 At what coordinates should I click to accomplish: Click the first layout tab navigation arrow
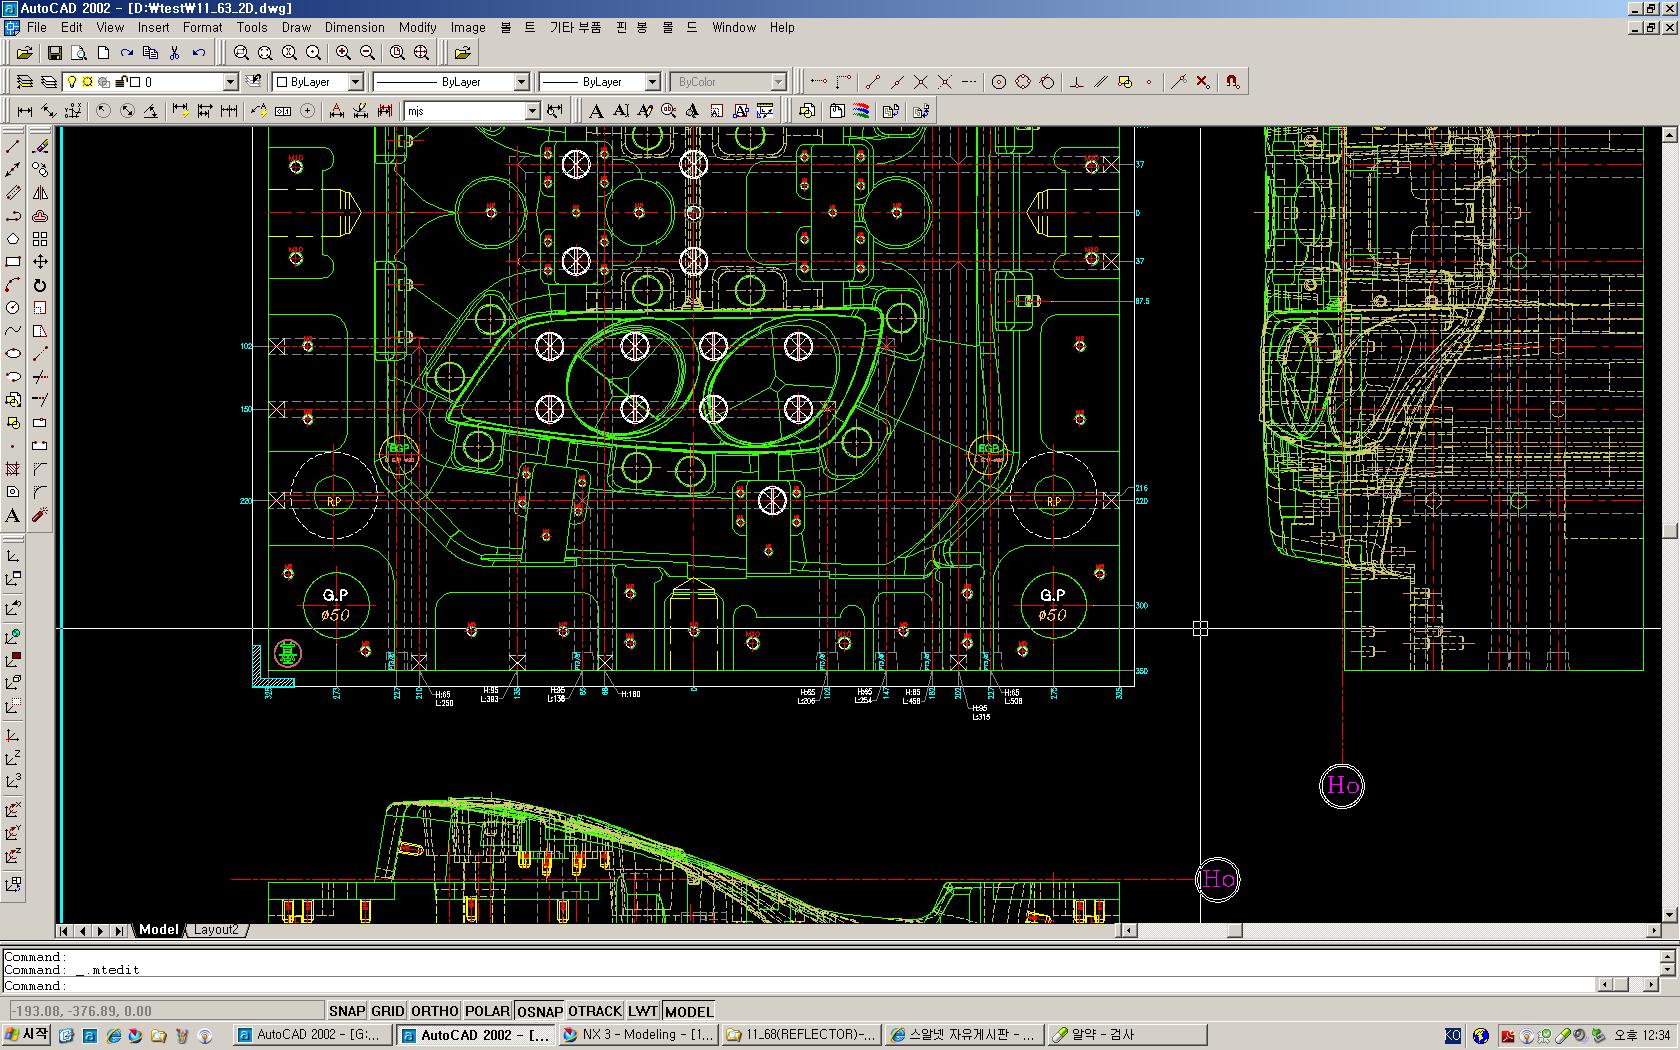tap(64, 930)
